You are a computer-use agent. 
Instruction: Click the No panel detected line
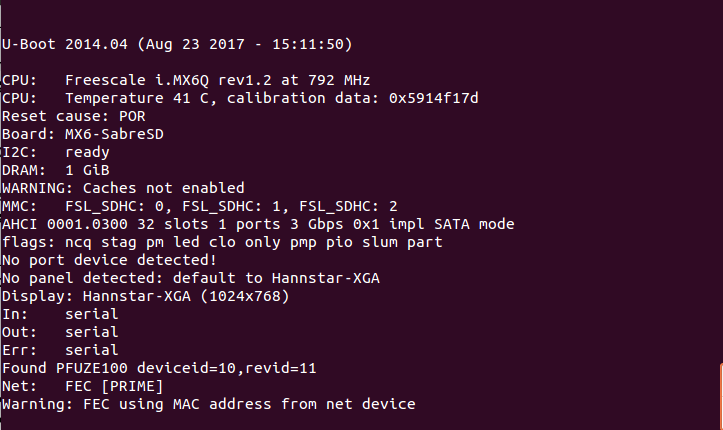pyautogui.click(x=188, y=277)
